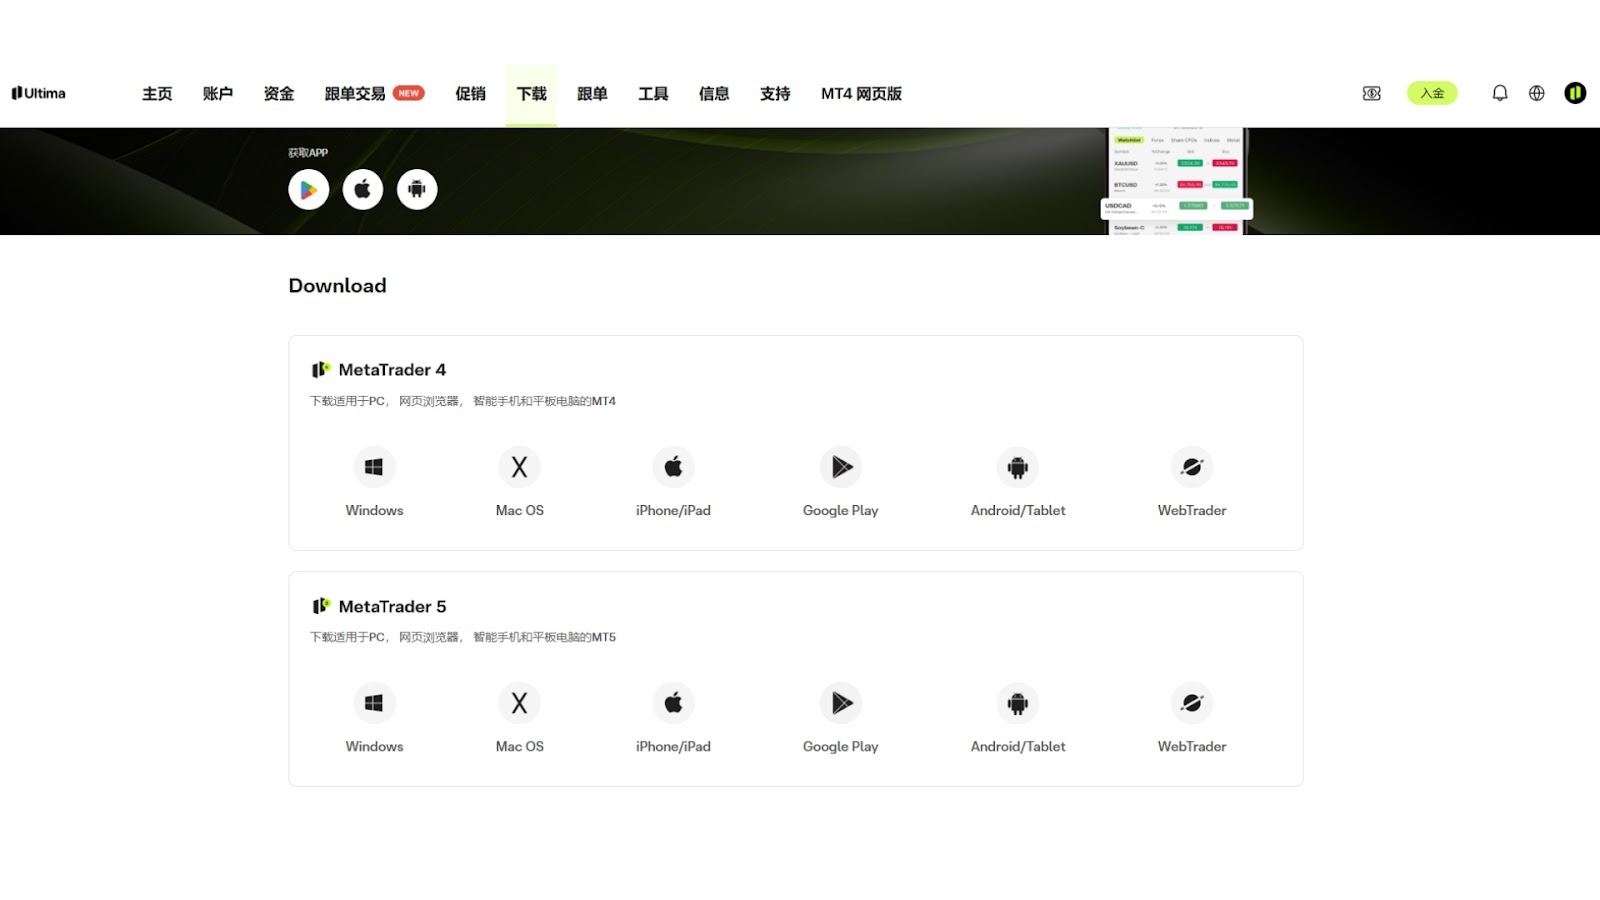Open the user profile avatar menu
This screenshot has width=1600, height=900.
[x=1575, y=93]
